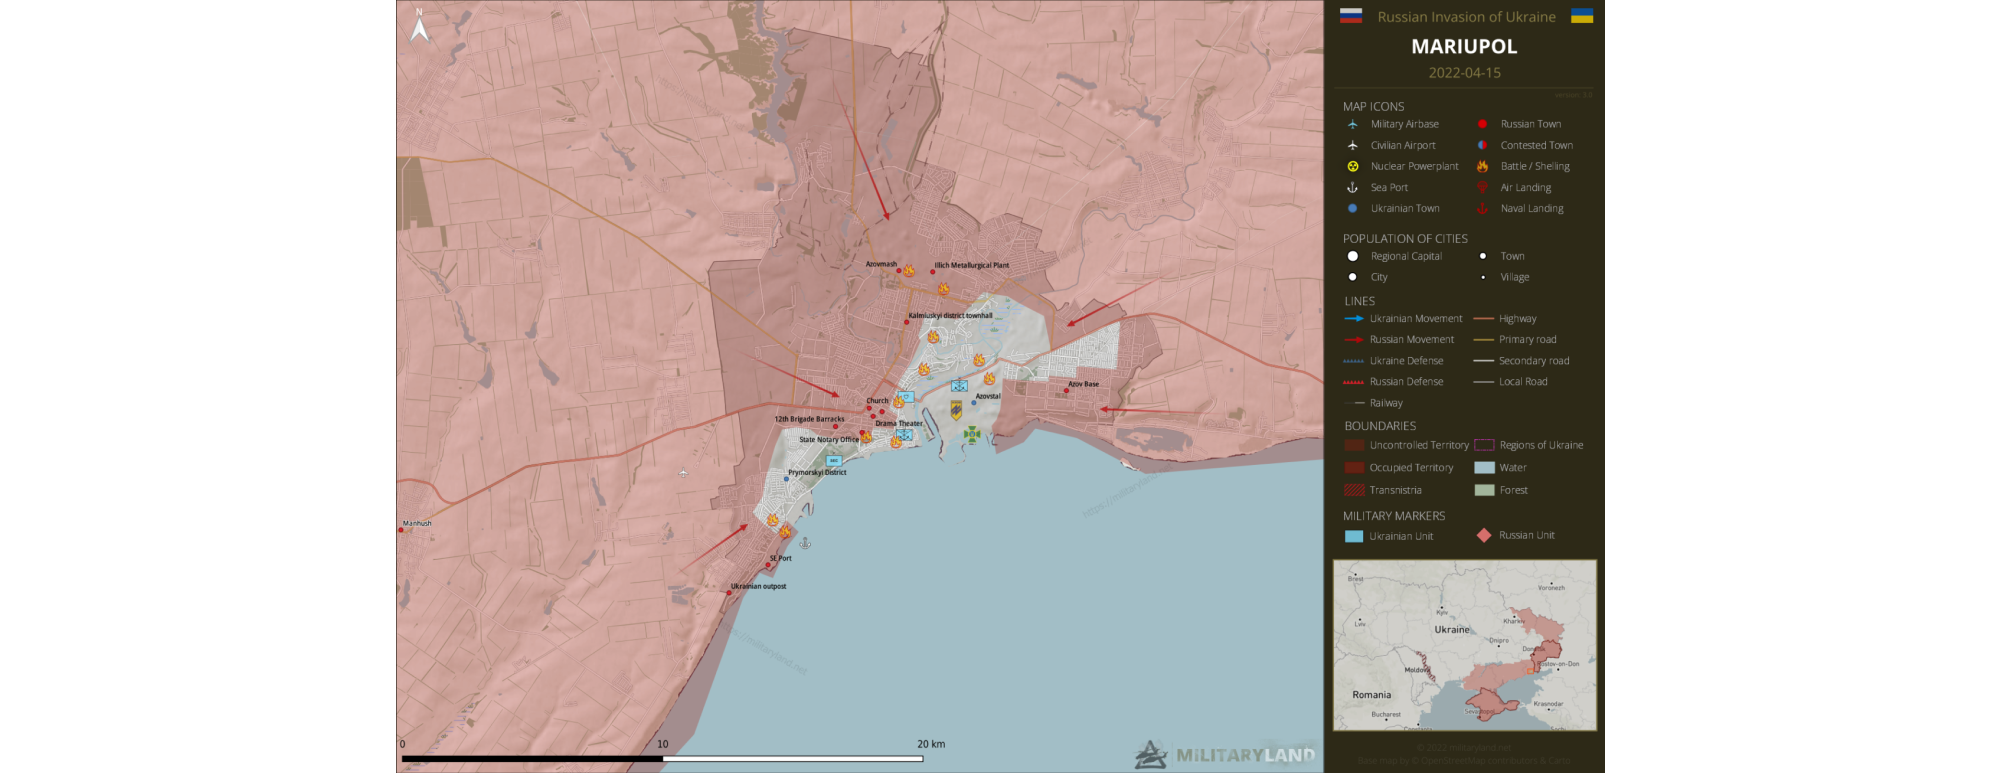Viewport: 2000px width, 773px height.
Task: Click the MAP ICONS legend heading
Action: pyautogui.click(x=1373, y=106)
